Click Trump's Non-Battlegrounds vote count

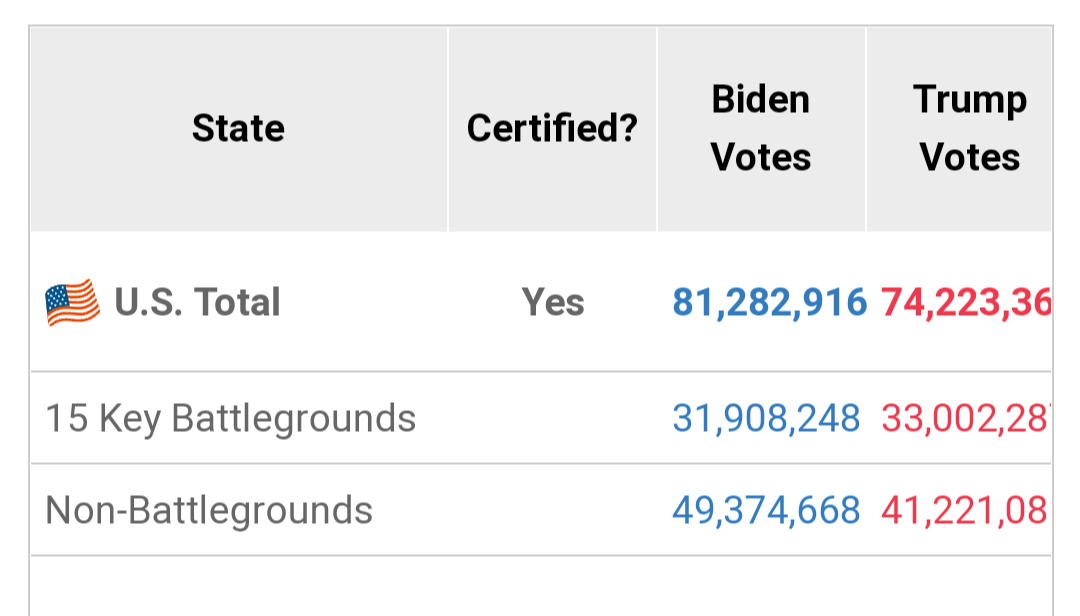pyautogui.click(x=964, y=511)
